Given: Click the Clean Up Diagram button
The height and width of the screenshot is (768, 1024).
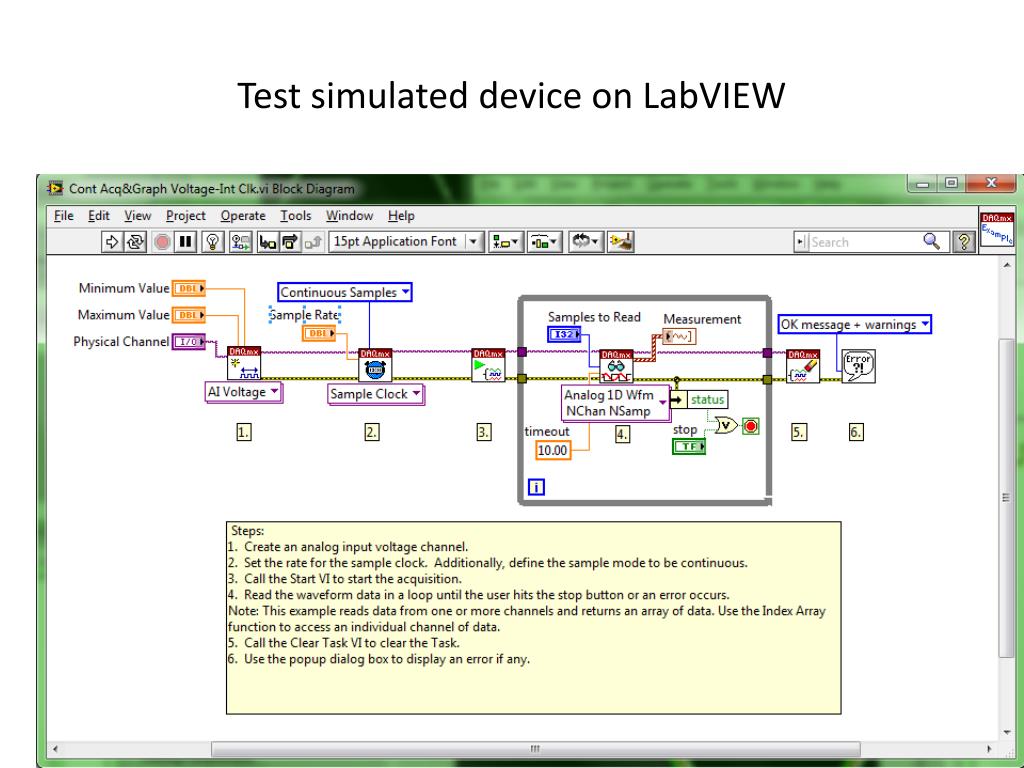Looking at the screenshot, I should pos(620,242).
